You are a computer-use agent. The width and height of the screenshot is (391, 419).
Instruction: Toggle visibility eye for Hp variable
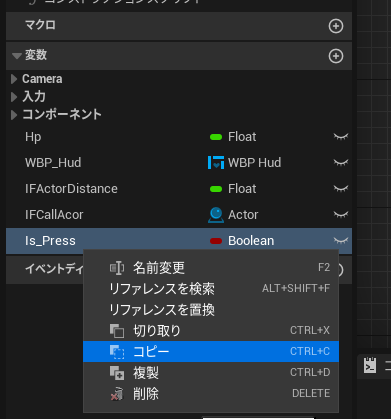click(341, 137)
